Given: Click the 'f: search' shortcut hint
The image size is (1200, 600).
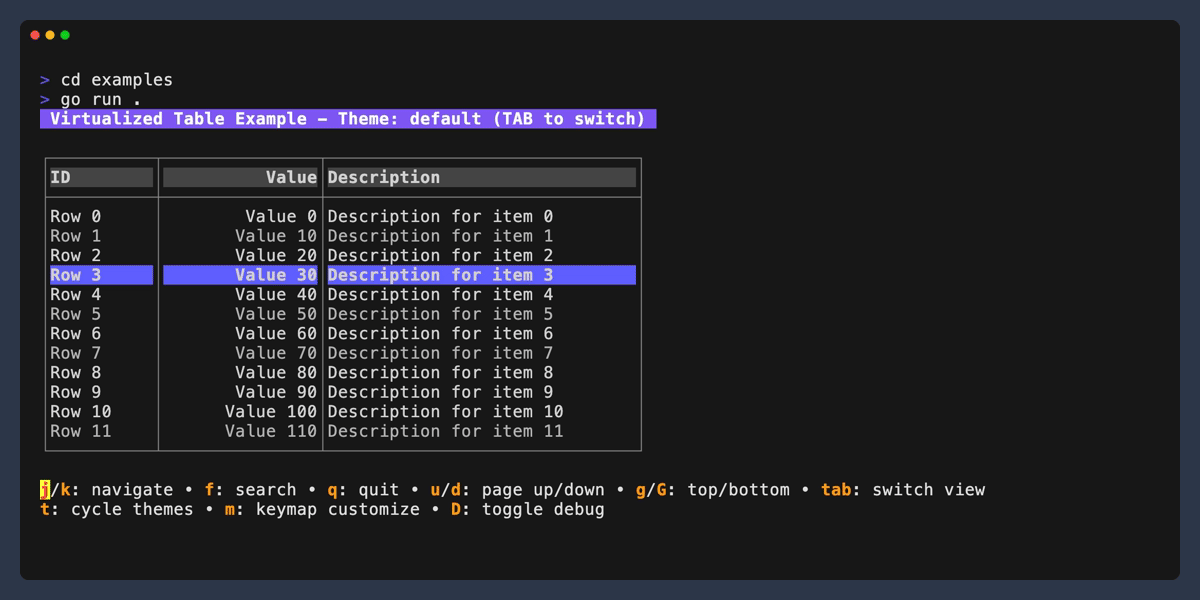Looking at the screenshot, I should point(250,490).
